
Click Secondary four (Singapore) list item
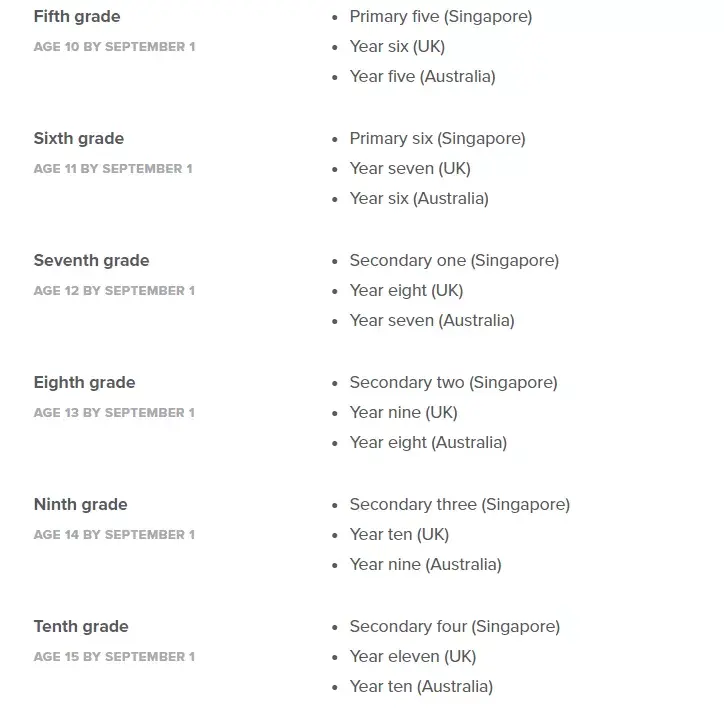point(454,626)
